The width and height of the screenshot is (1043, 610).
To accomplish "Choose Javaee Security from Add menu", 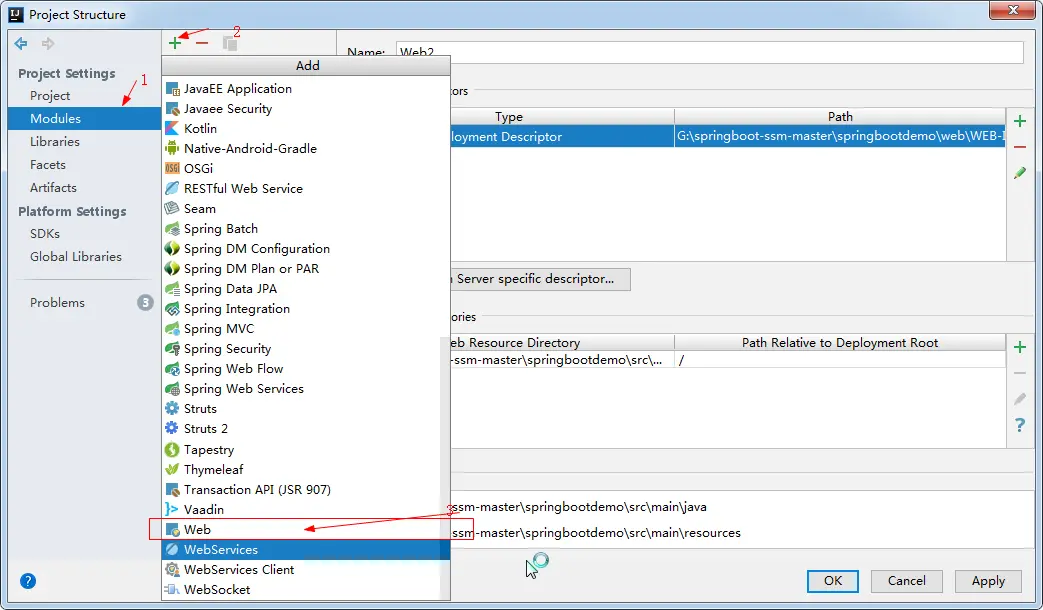I will pyautogui.click(x=305, y=108).
